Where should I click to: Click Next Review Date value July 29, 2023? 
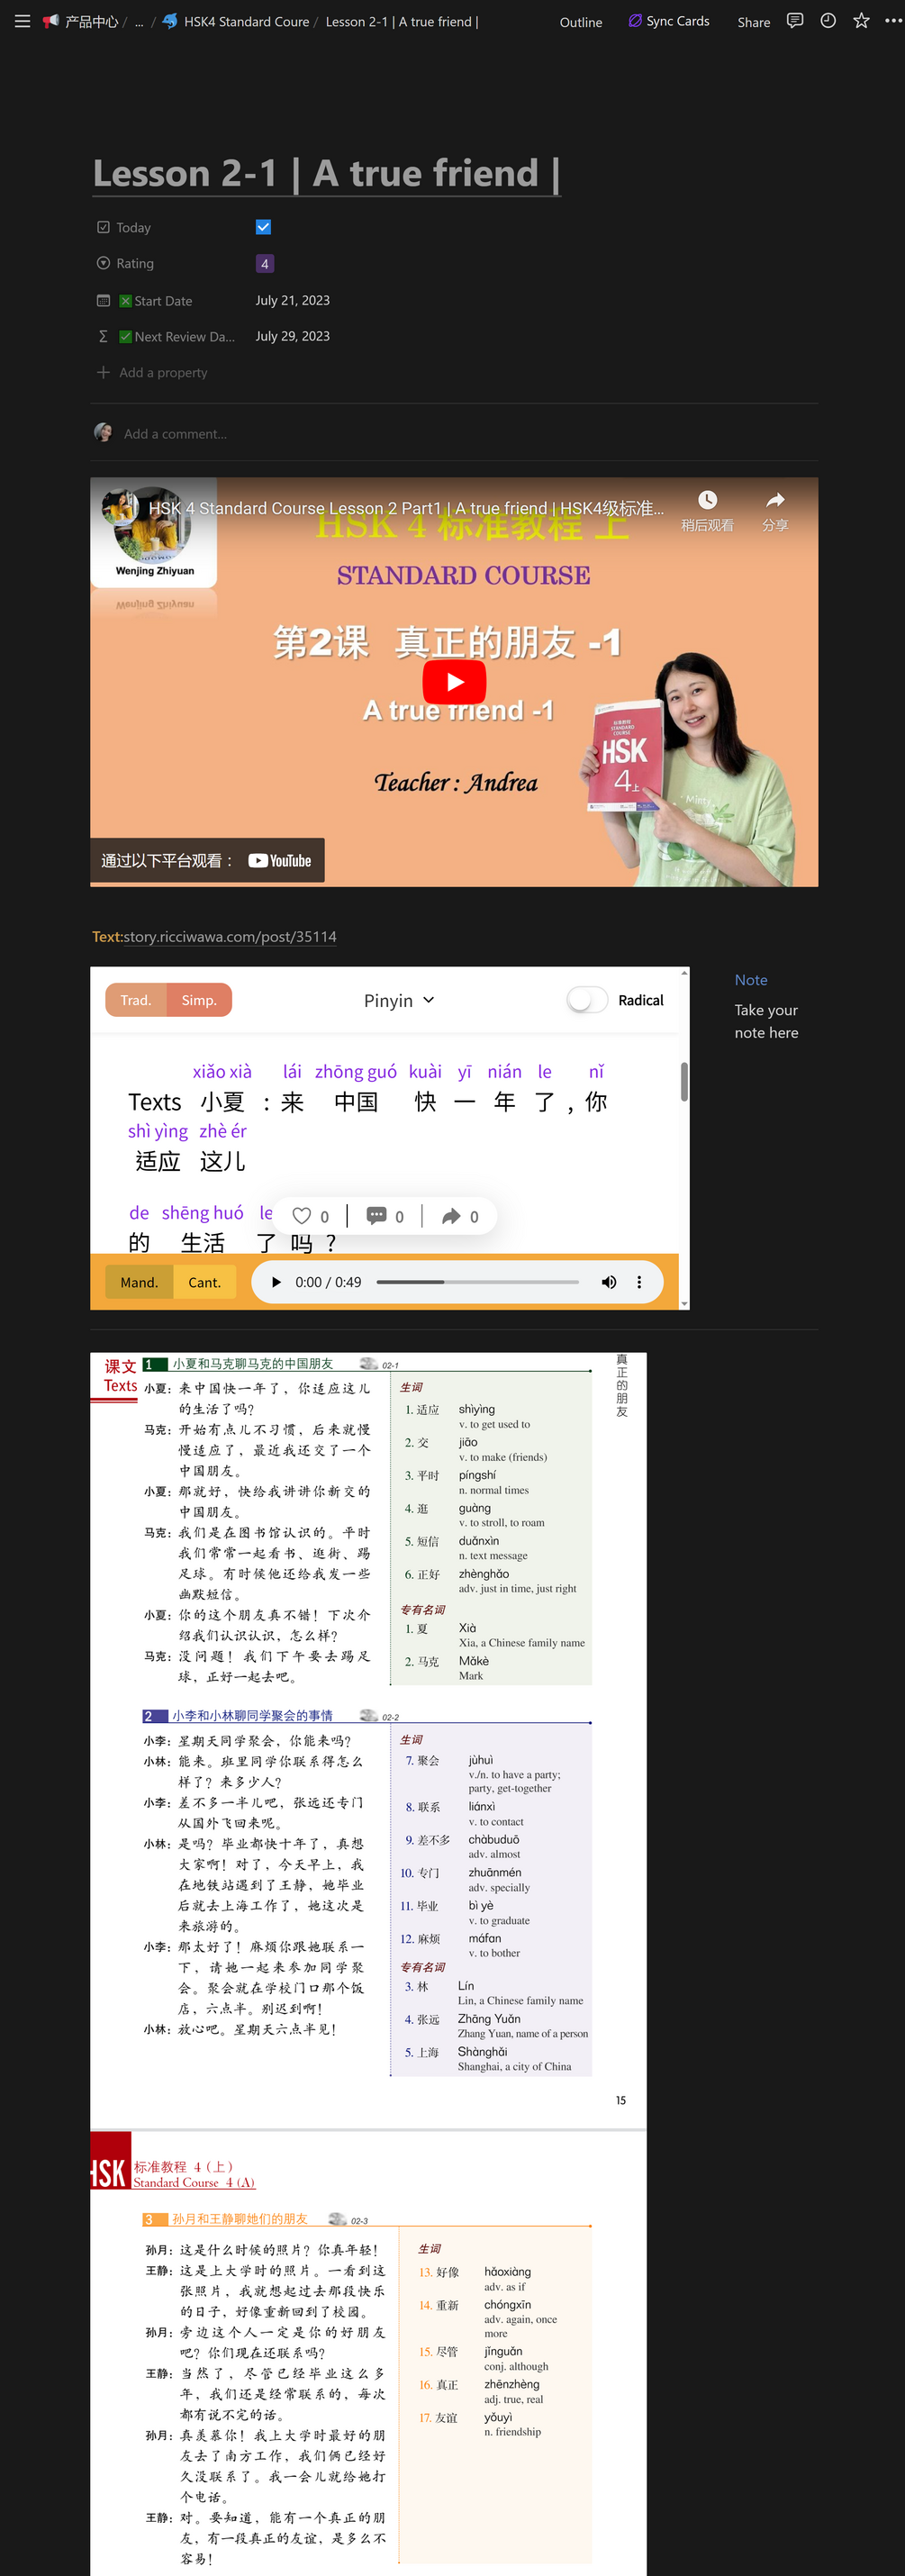(x=292, y=336)
